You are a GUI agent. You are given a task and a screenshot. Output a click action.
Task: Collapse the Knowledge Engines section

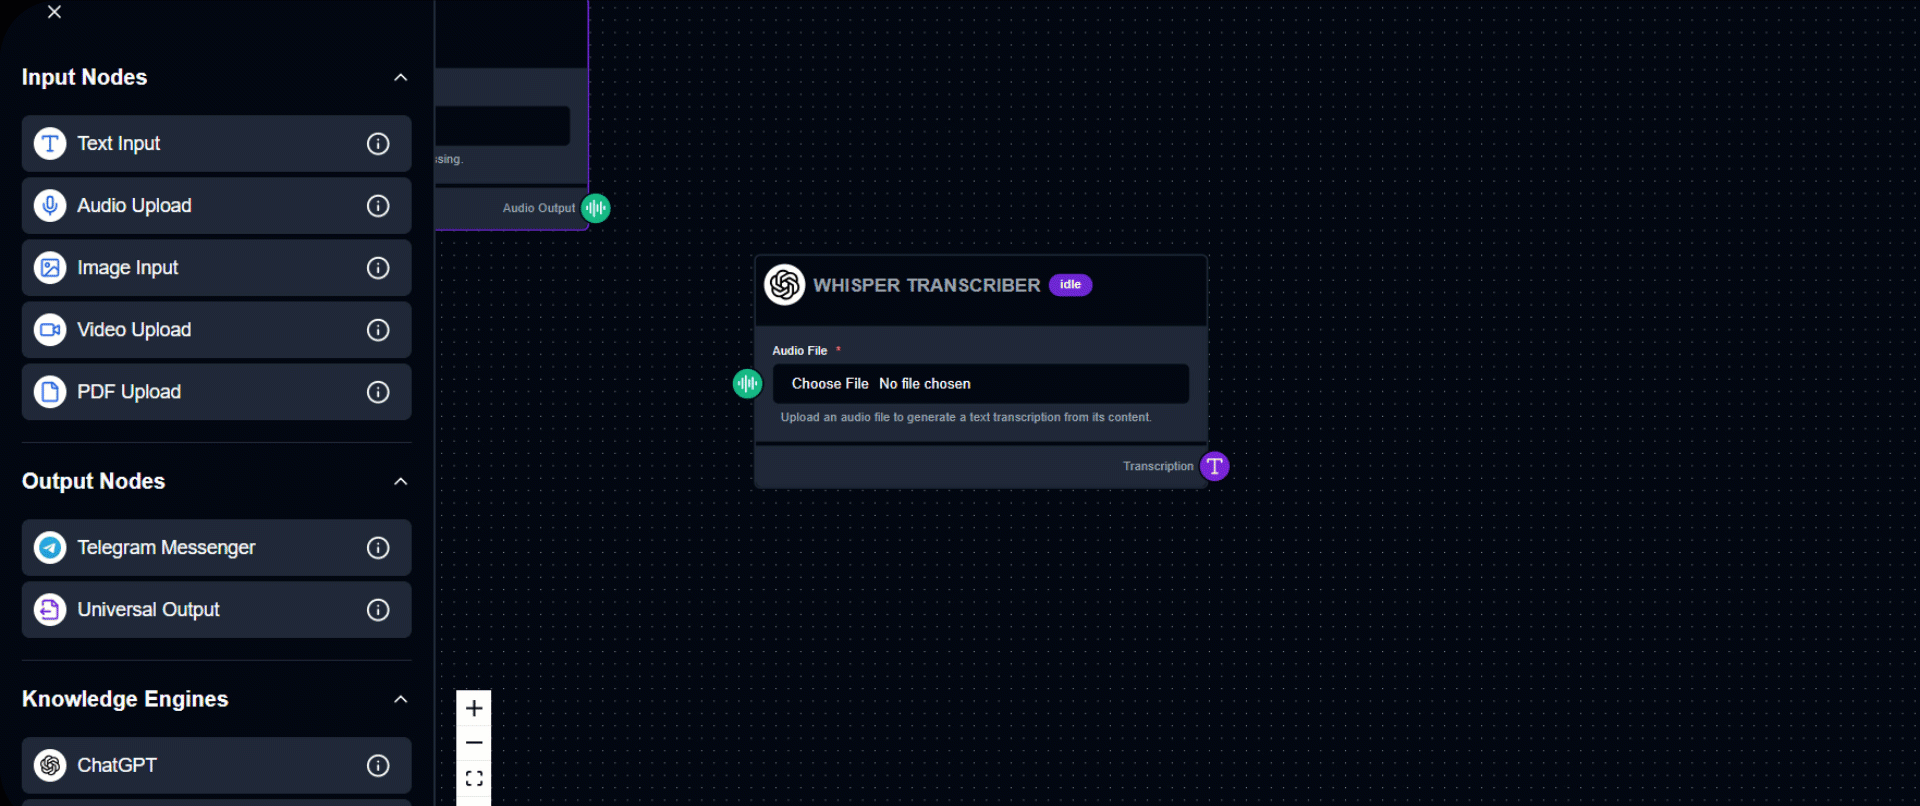tap(400, 700)
